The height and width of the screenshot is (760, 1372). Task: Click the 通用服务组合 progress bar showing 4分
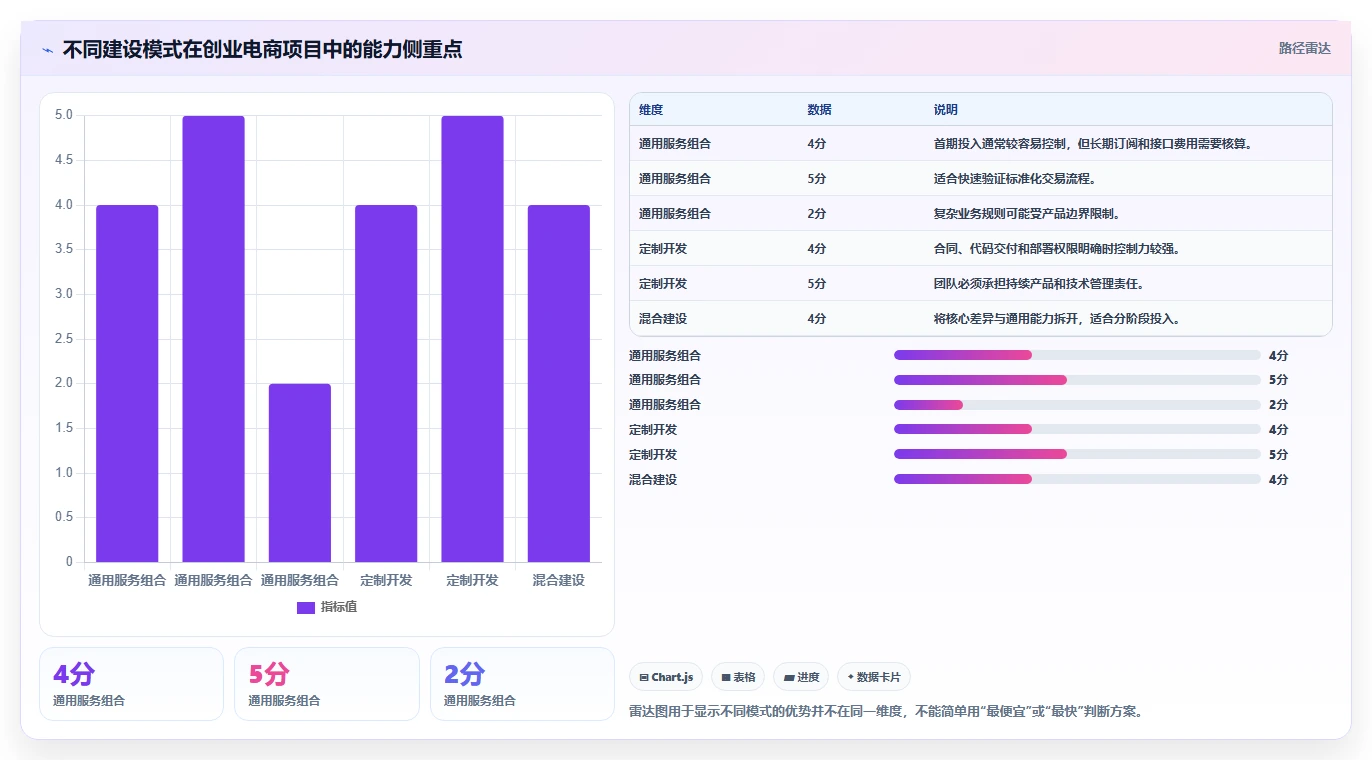tap(1077, 355)
